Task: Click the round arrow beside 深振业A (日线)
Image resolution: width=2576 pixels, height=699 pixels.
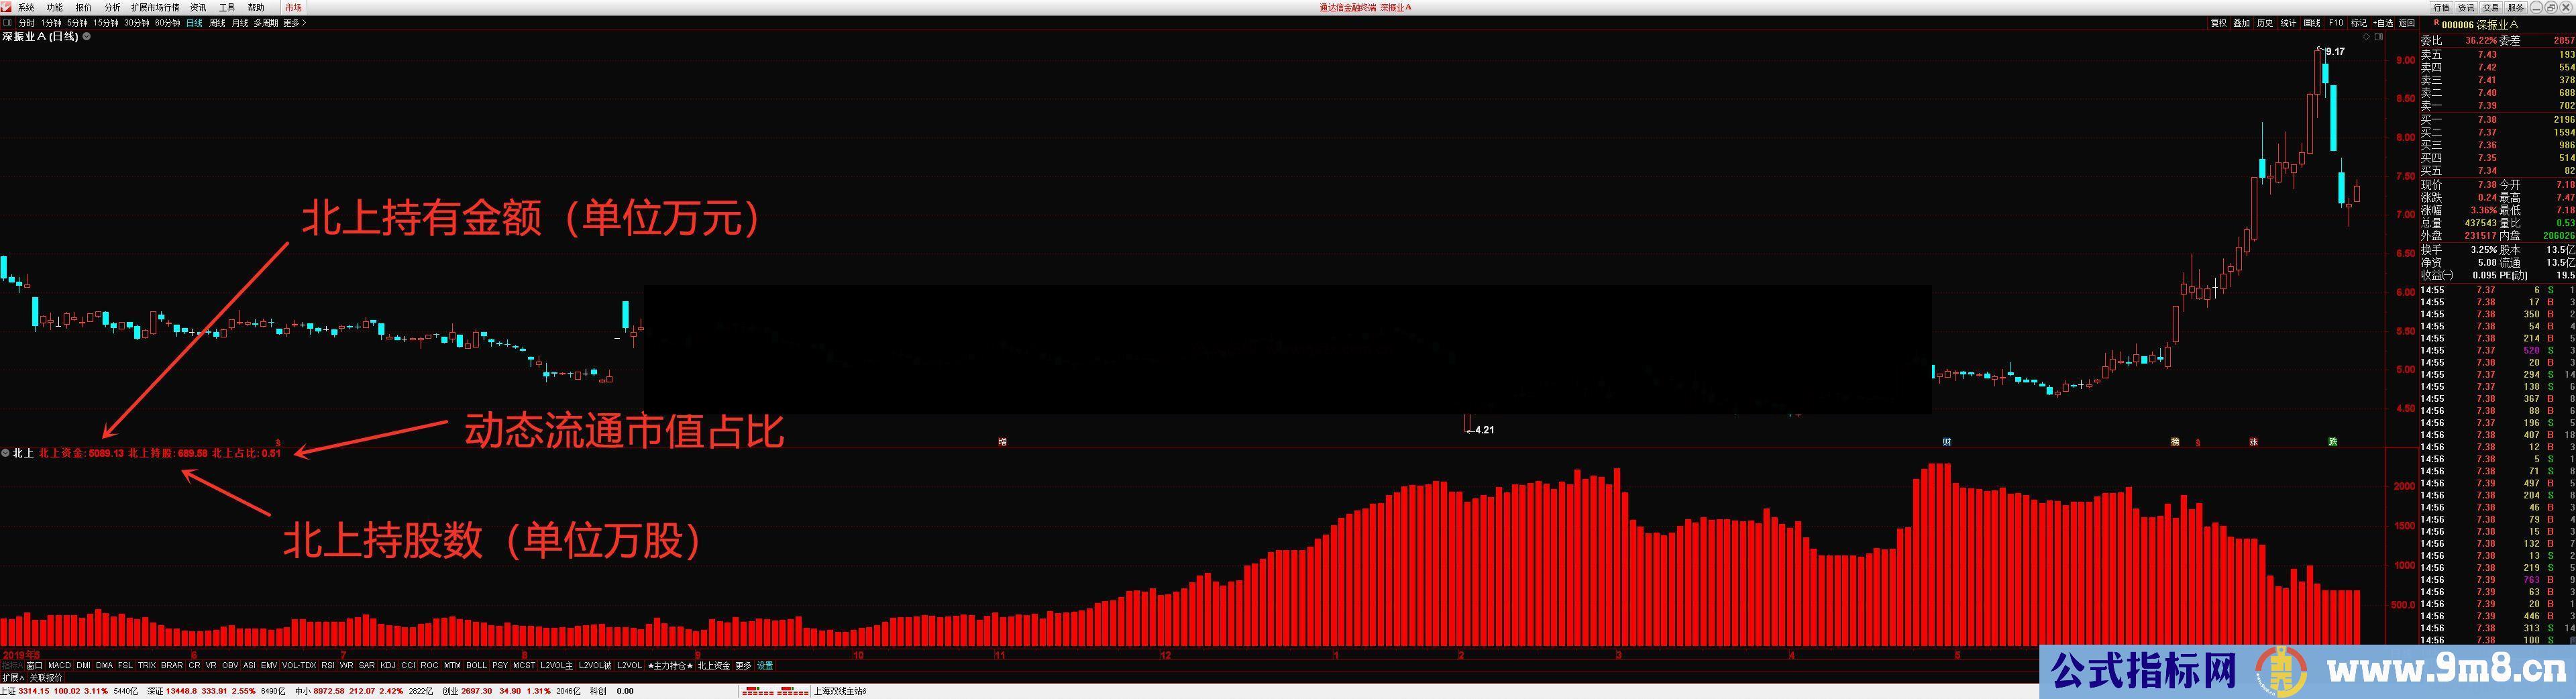Action: (x=87, y=37)
